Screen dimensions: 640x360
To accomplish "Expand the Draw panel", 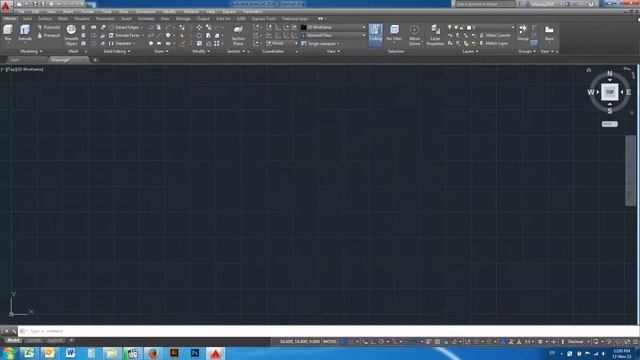I will [x=161, y=51].
